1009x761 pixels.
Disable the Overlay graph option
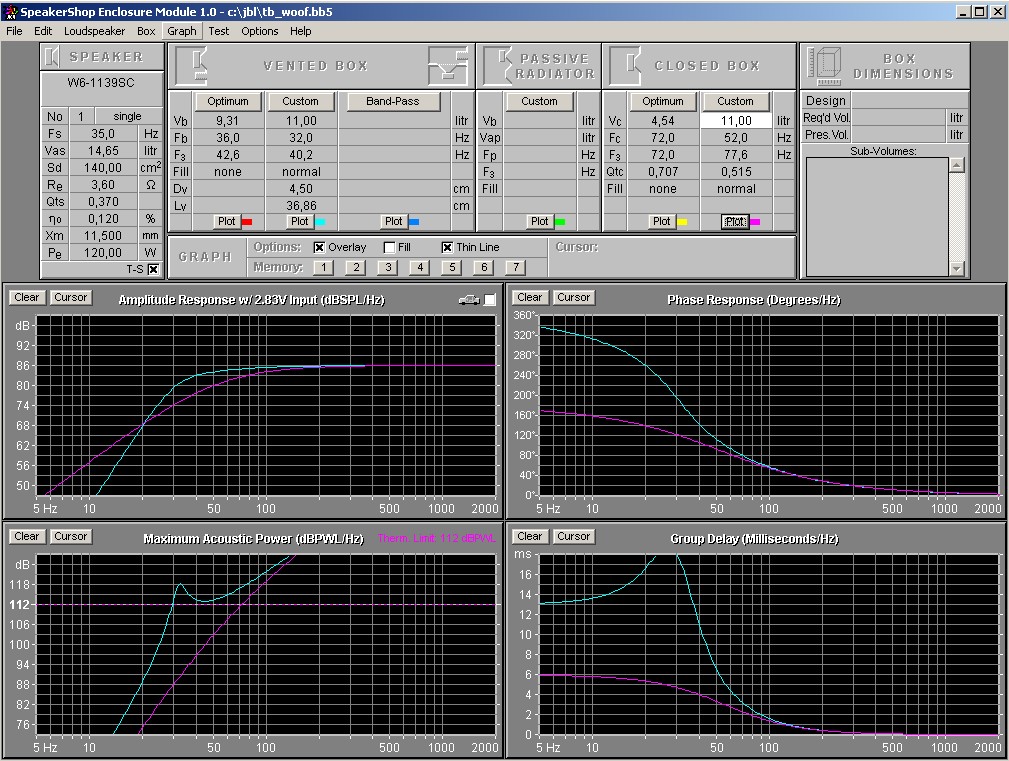pyautogui.click(x=320, y=247)
